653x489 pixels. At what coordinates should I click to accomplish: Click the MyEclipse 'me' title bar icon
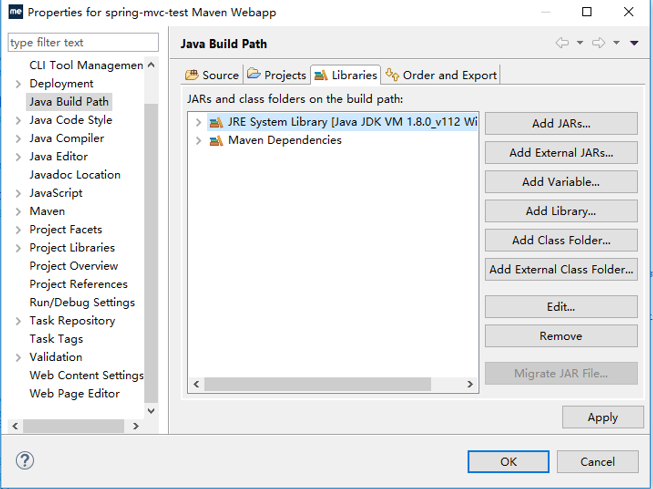point(15,12)
